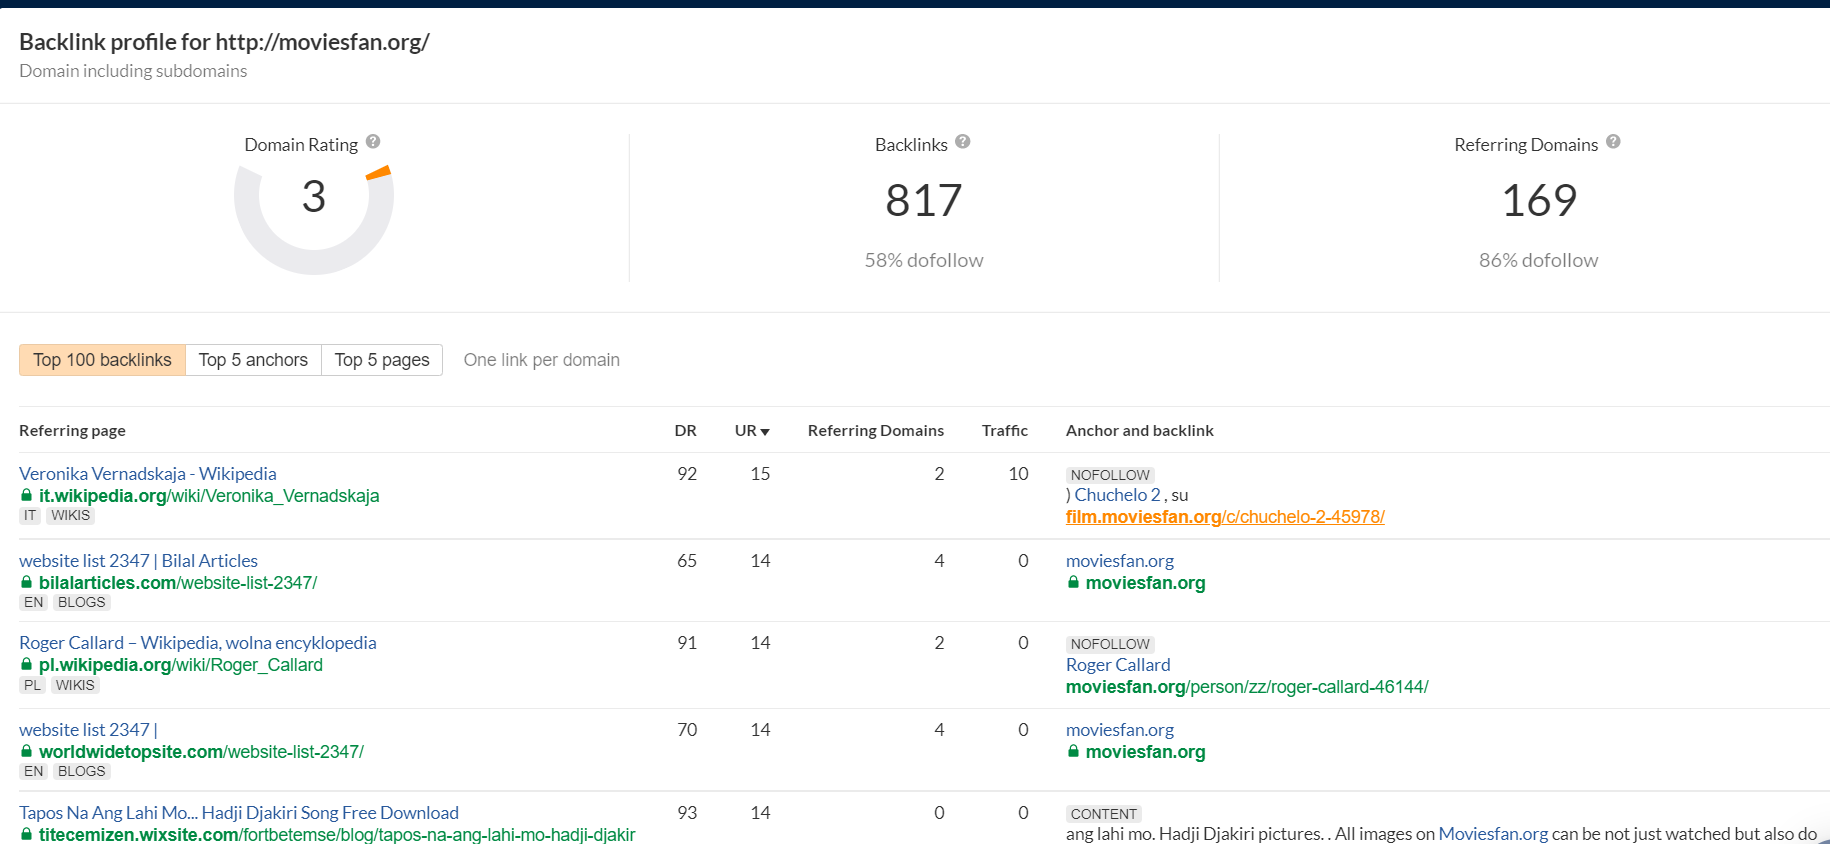This screenshot has height=844, width=1830.
Task: Switch to the Top 5 anchors tab
Action: coord(253,360)
